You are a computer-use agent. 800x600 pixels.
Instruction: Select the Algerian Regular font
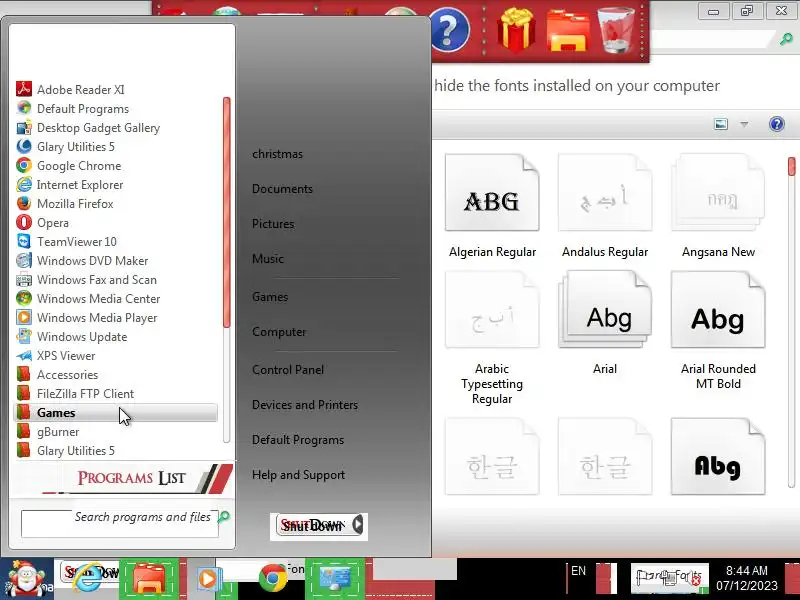[x=492, y=206]
